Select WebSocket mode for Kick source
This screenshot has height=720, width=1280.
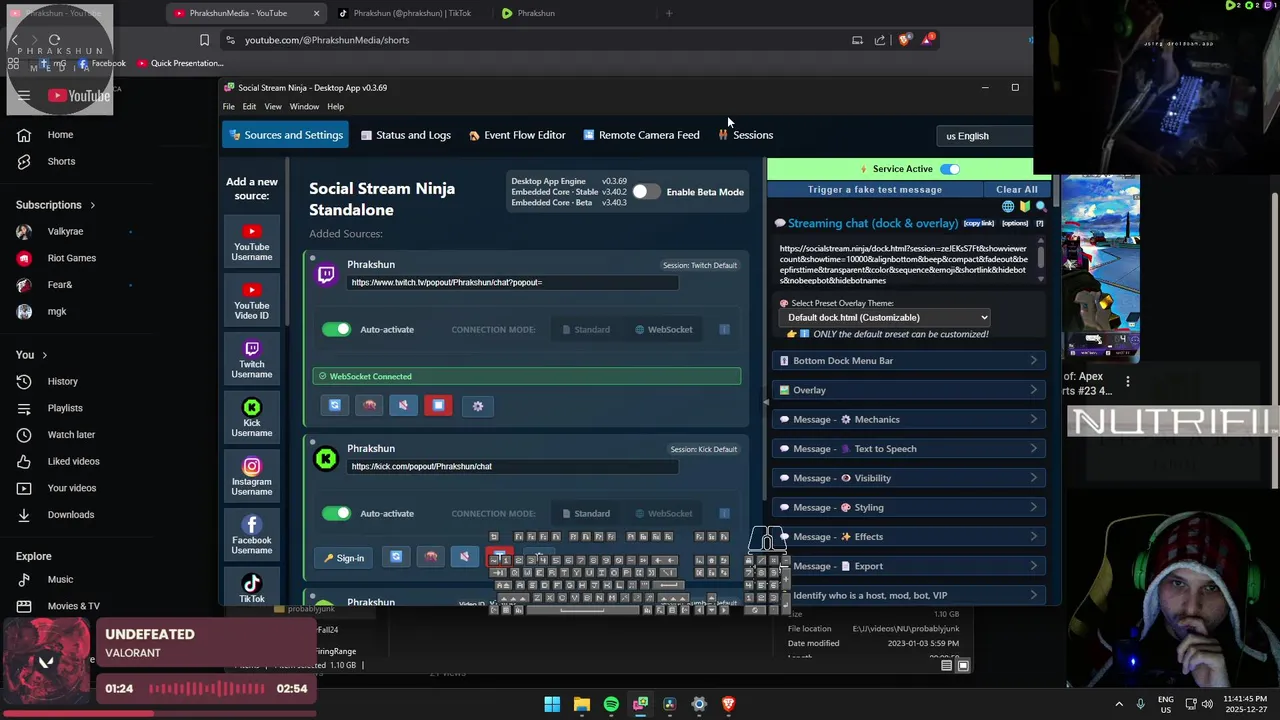(x=664, y=513)
